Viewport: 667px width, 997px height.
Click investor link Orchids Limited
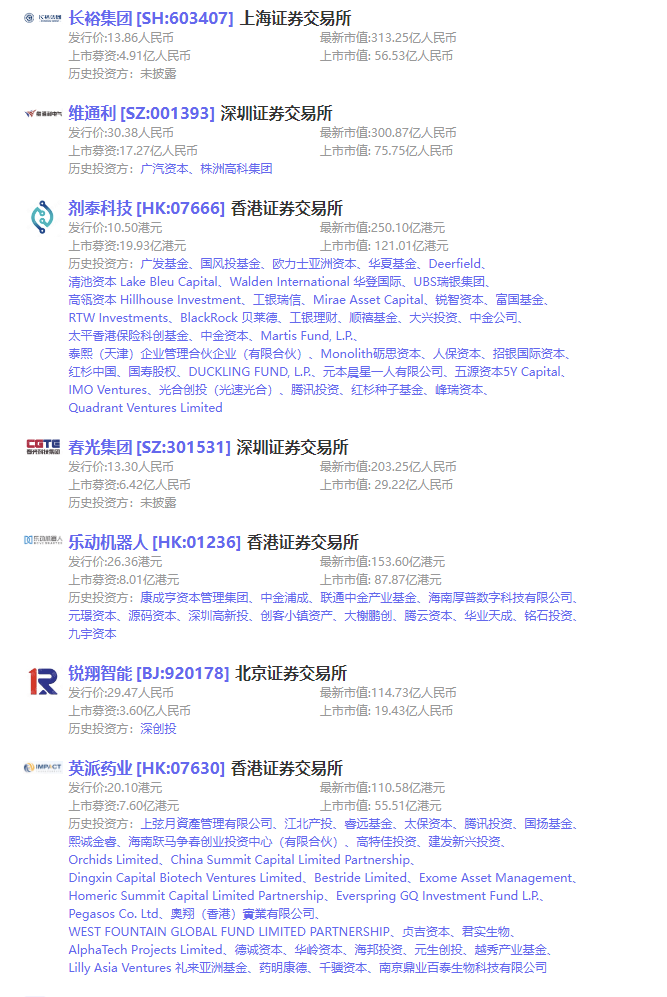[x=113, y=860]
